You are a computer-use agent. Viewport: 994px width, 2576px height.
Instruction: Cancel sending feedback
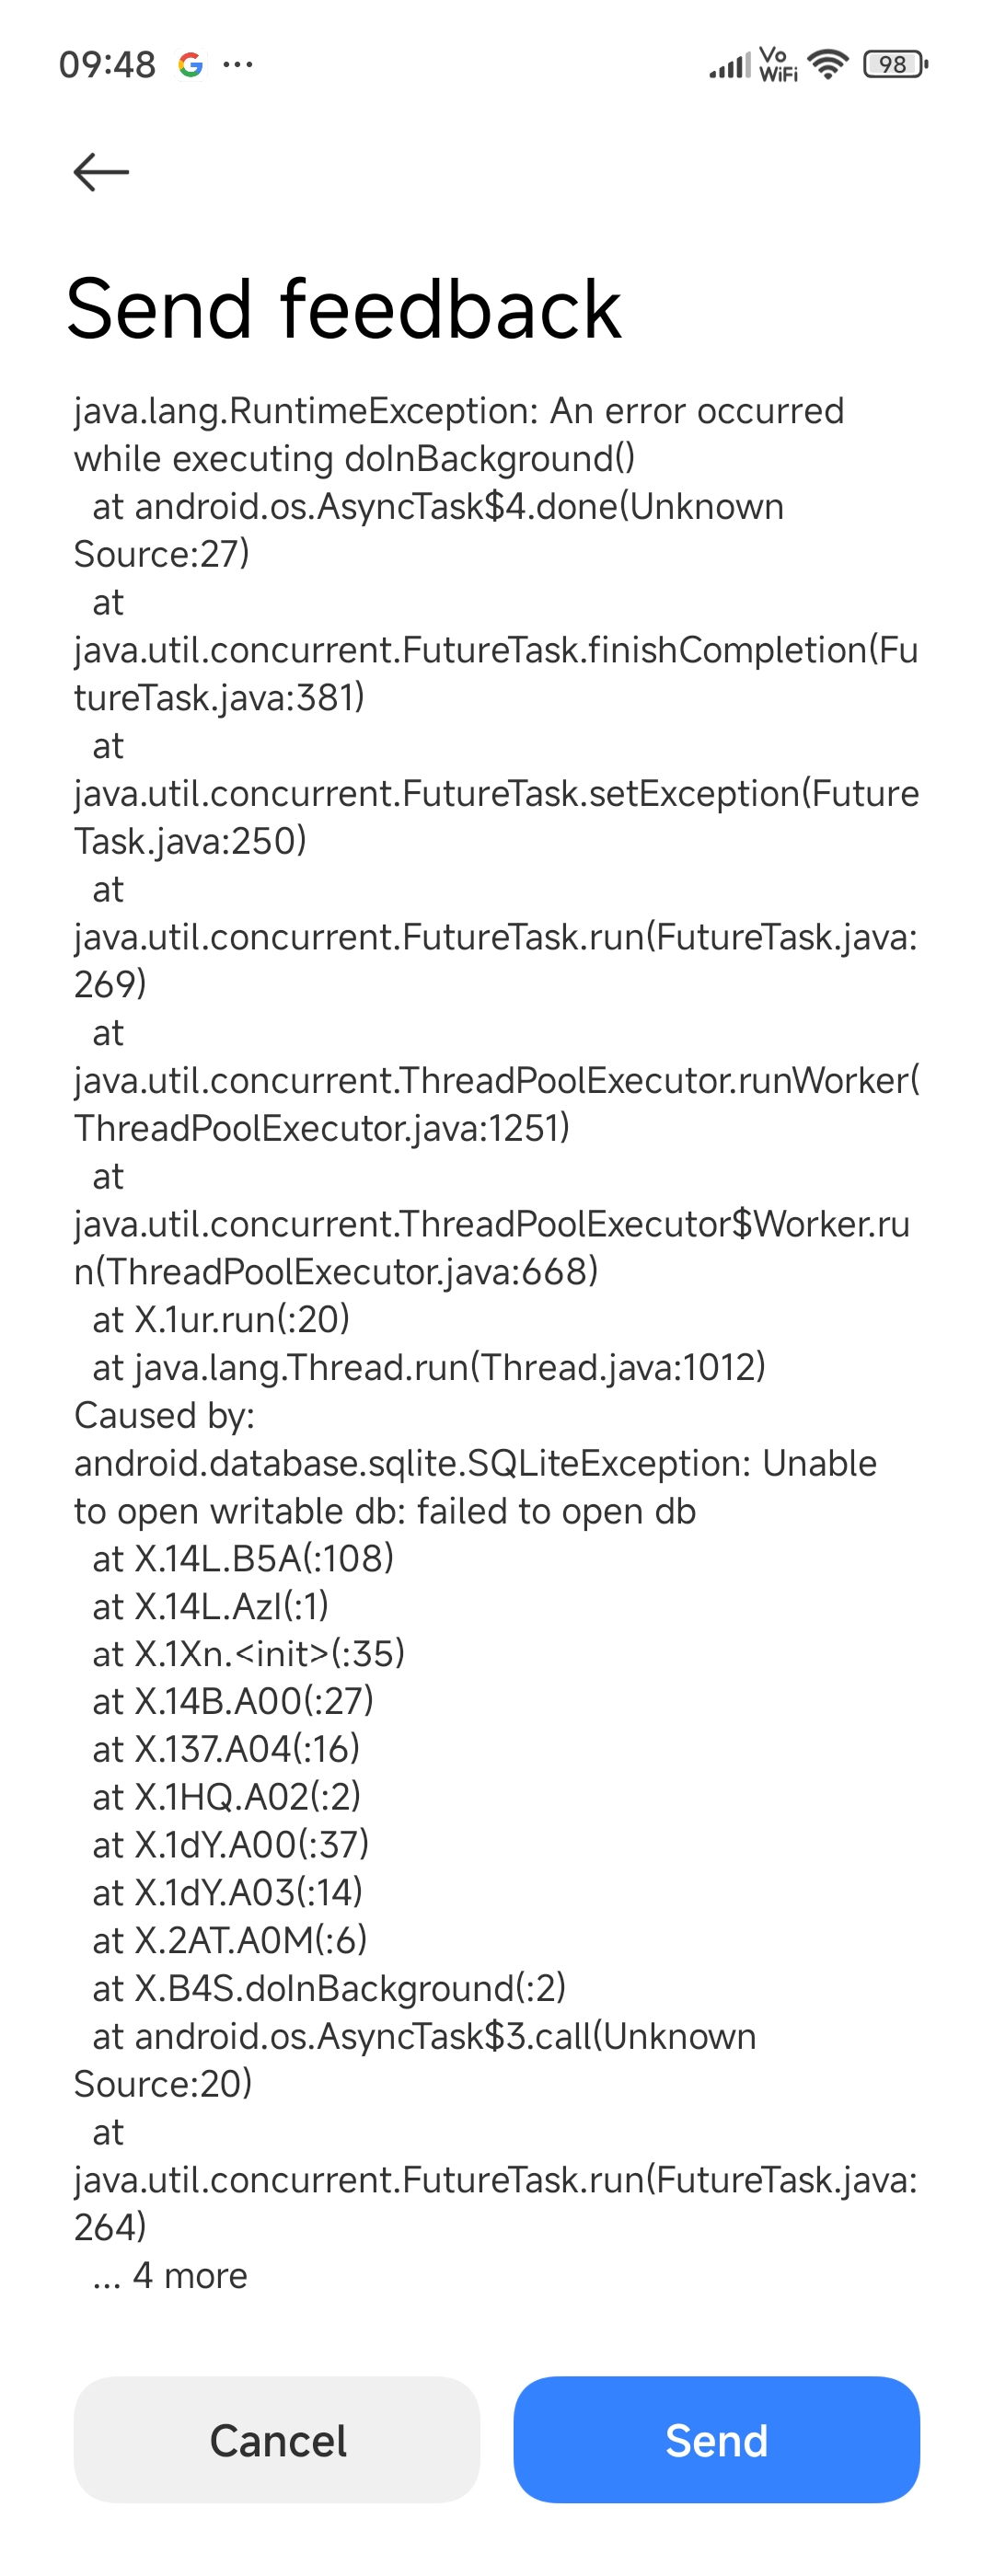277,2439
